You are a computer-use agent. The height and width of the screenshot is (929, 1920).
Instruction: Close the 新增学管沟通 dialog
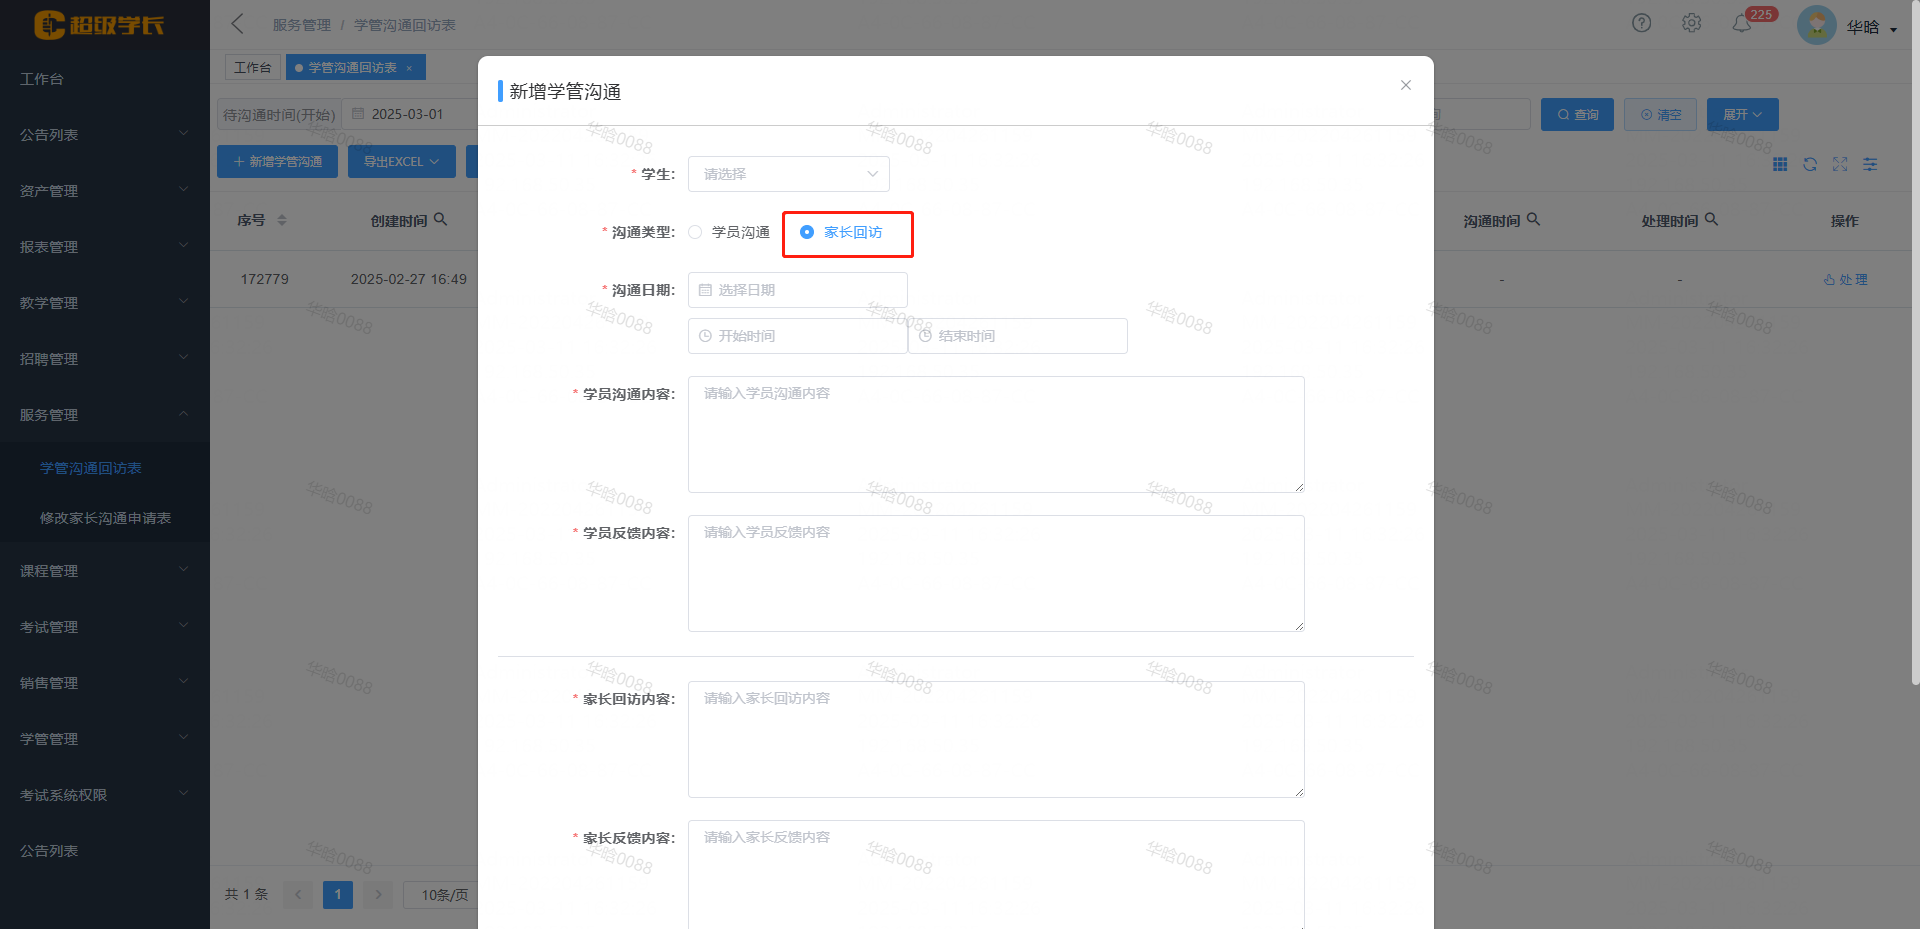(1406, 85)
